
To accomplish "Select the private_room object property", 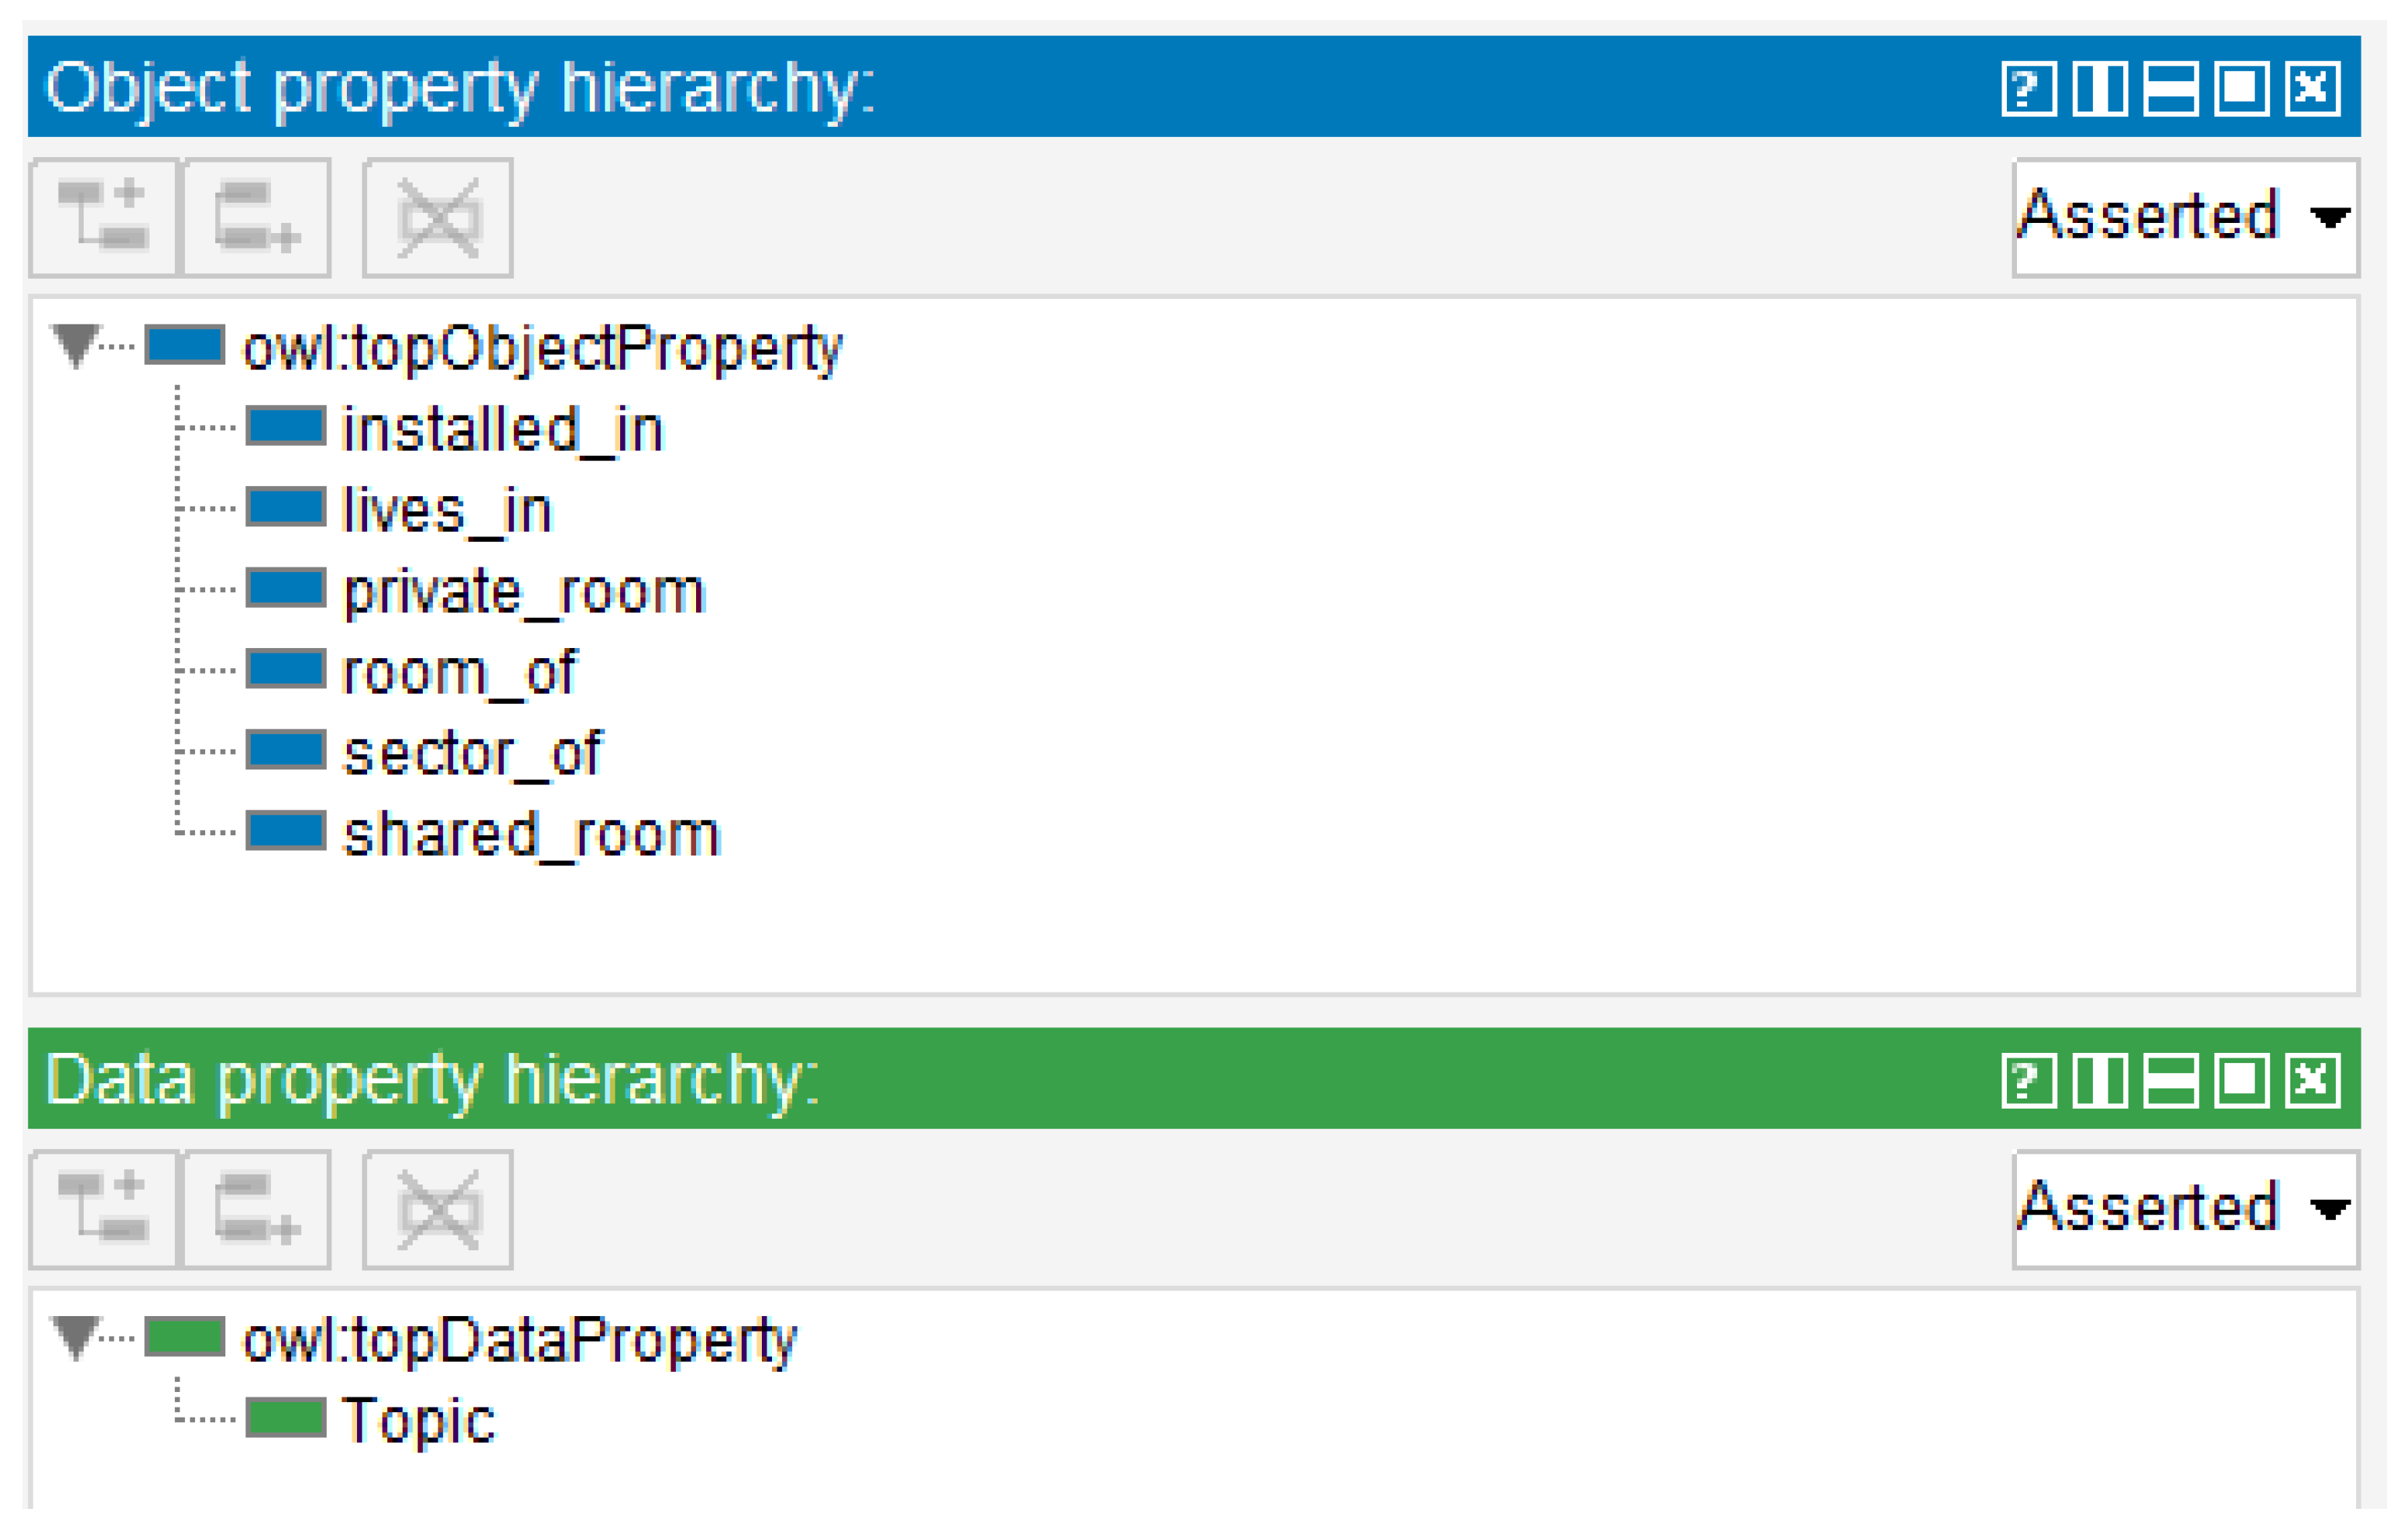I will (523, 590).
